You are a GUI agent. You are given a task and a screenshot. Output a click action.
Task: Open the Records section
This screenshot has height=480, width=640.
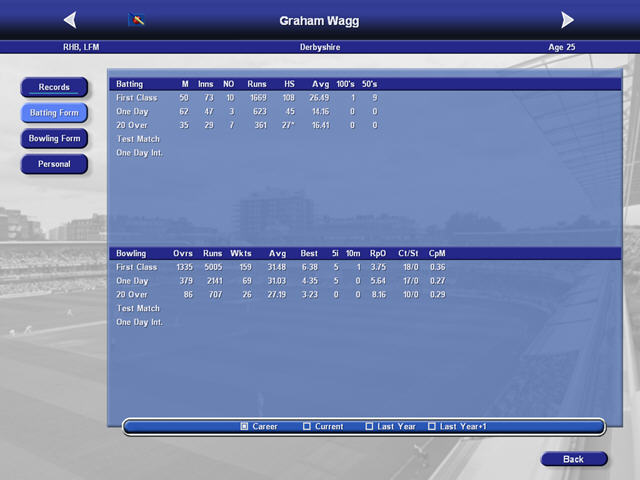54,87
